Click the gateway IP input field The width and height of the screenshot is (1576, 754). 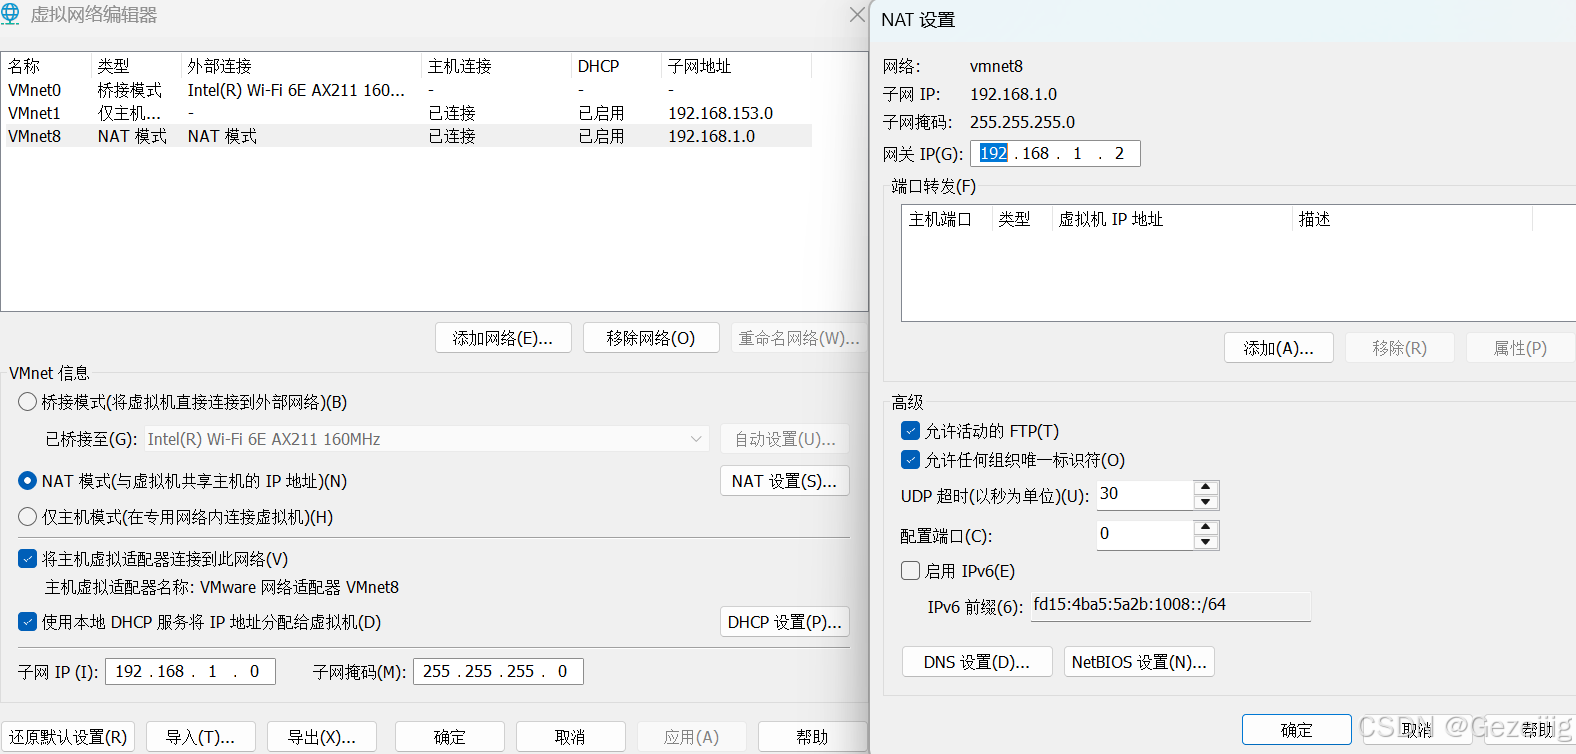tap(1055, 153)
